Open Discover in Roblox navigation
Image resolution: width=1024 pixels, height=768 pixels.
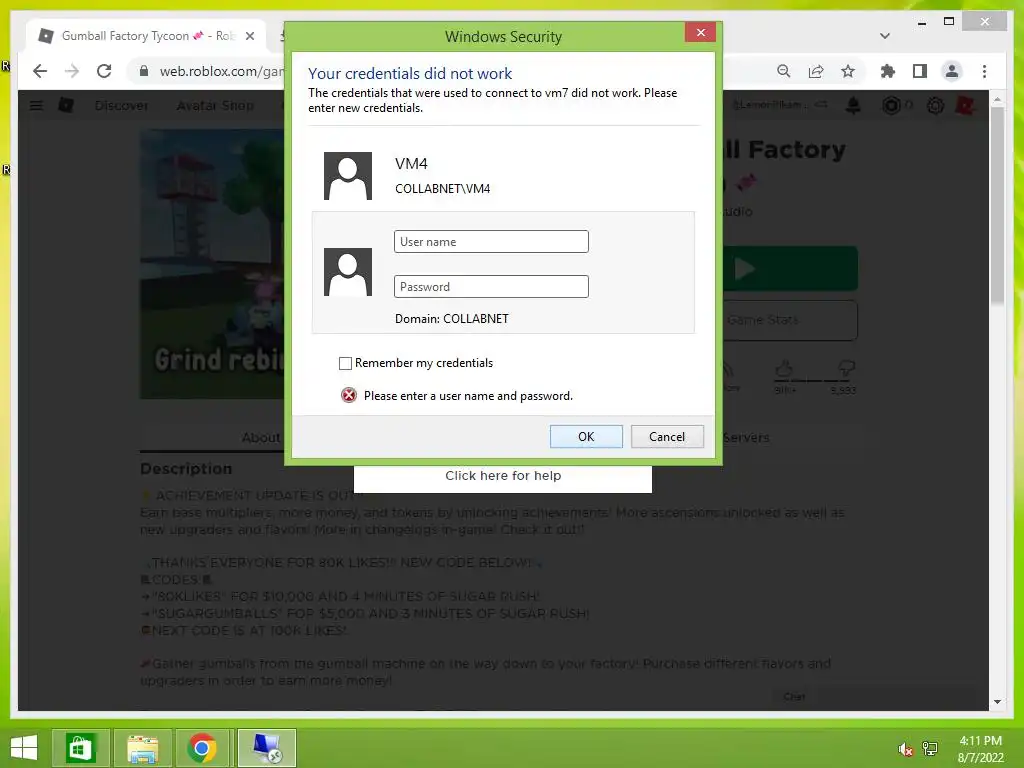(x=121, y=105)
